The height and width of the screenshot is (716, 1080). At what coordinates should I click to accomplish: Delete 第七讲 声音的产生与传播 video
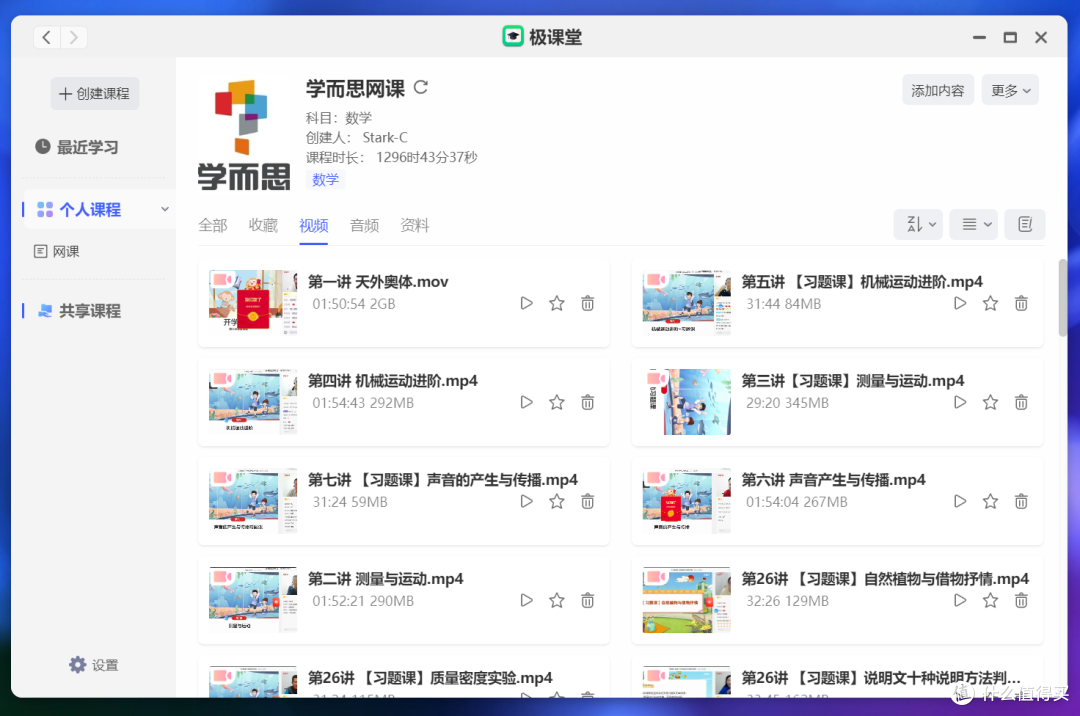pos(587,501)
